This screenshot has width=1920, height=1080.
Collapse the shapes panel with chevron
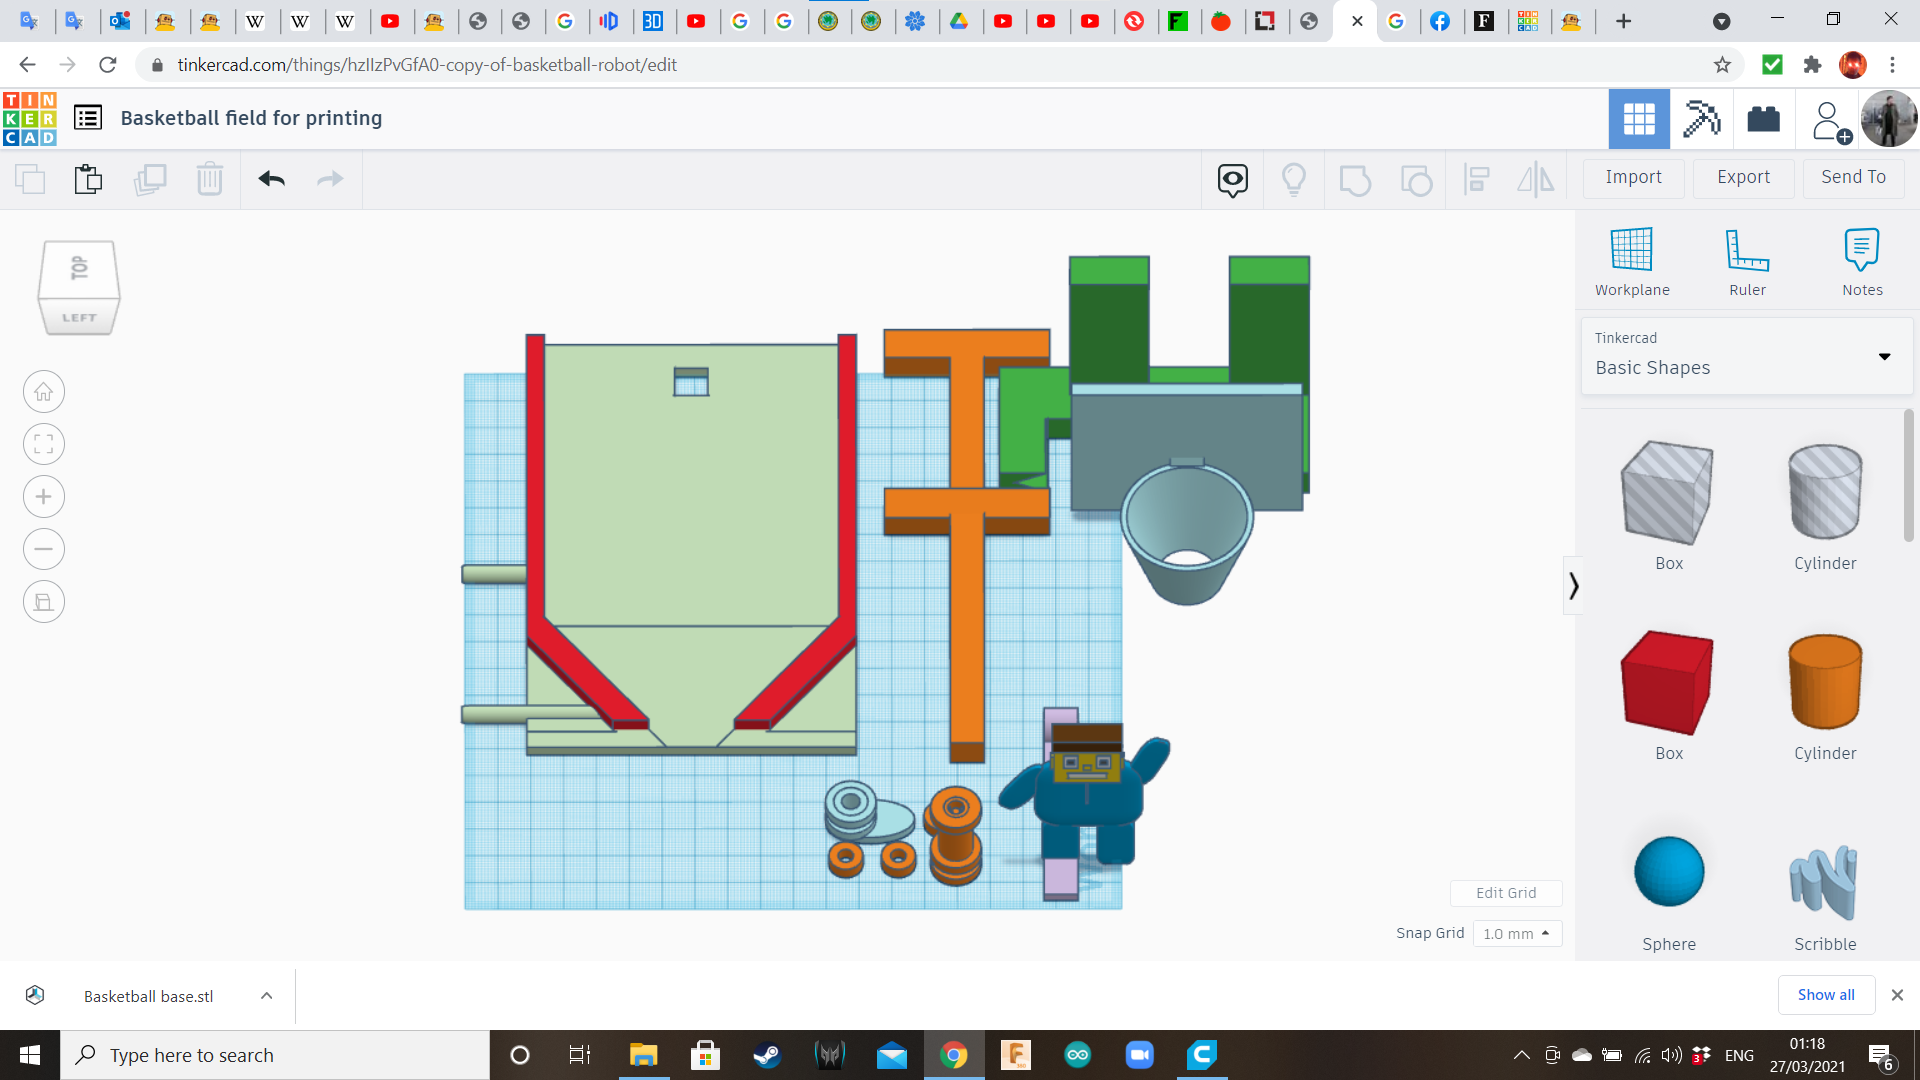[1573, 586]
